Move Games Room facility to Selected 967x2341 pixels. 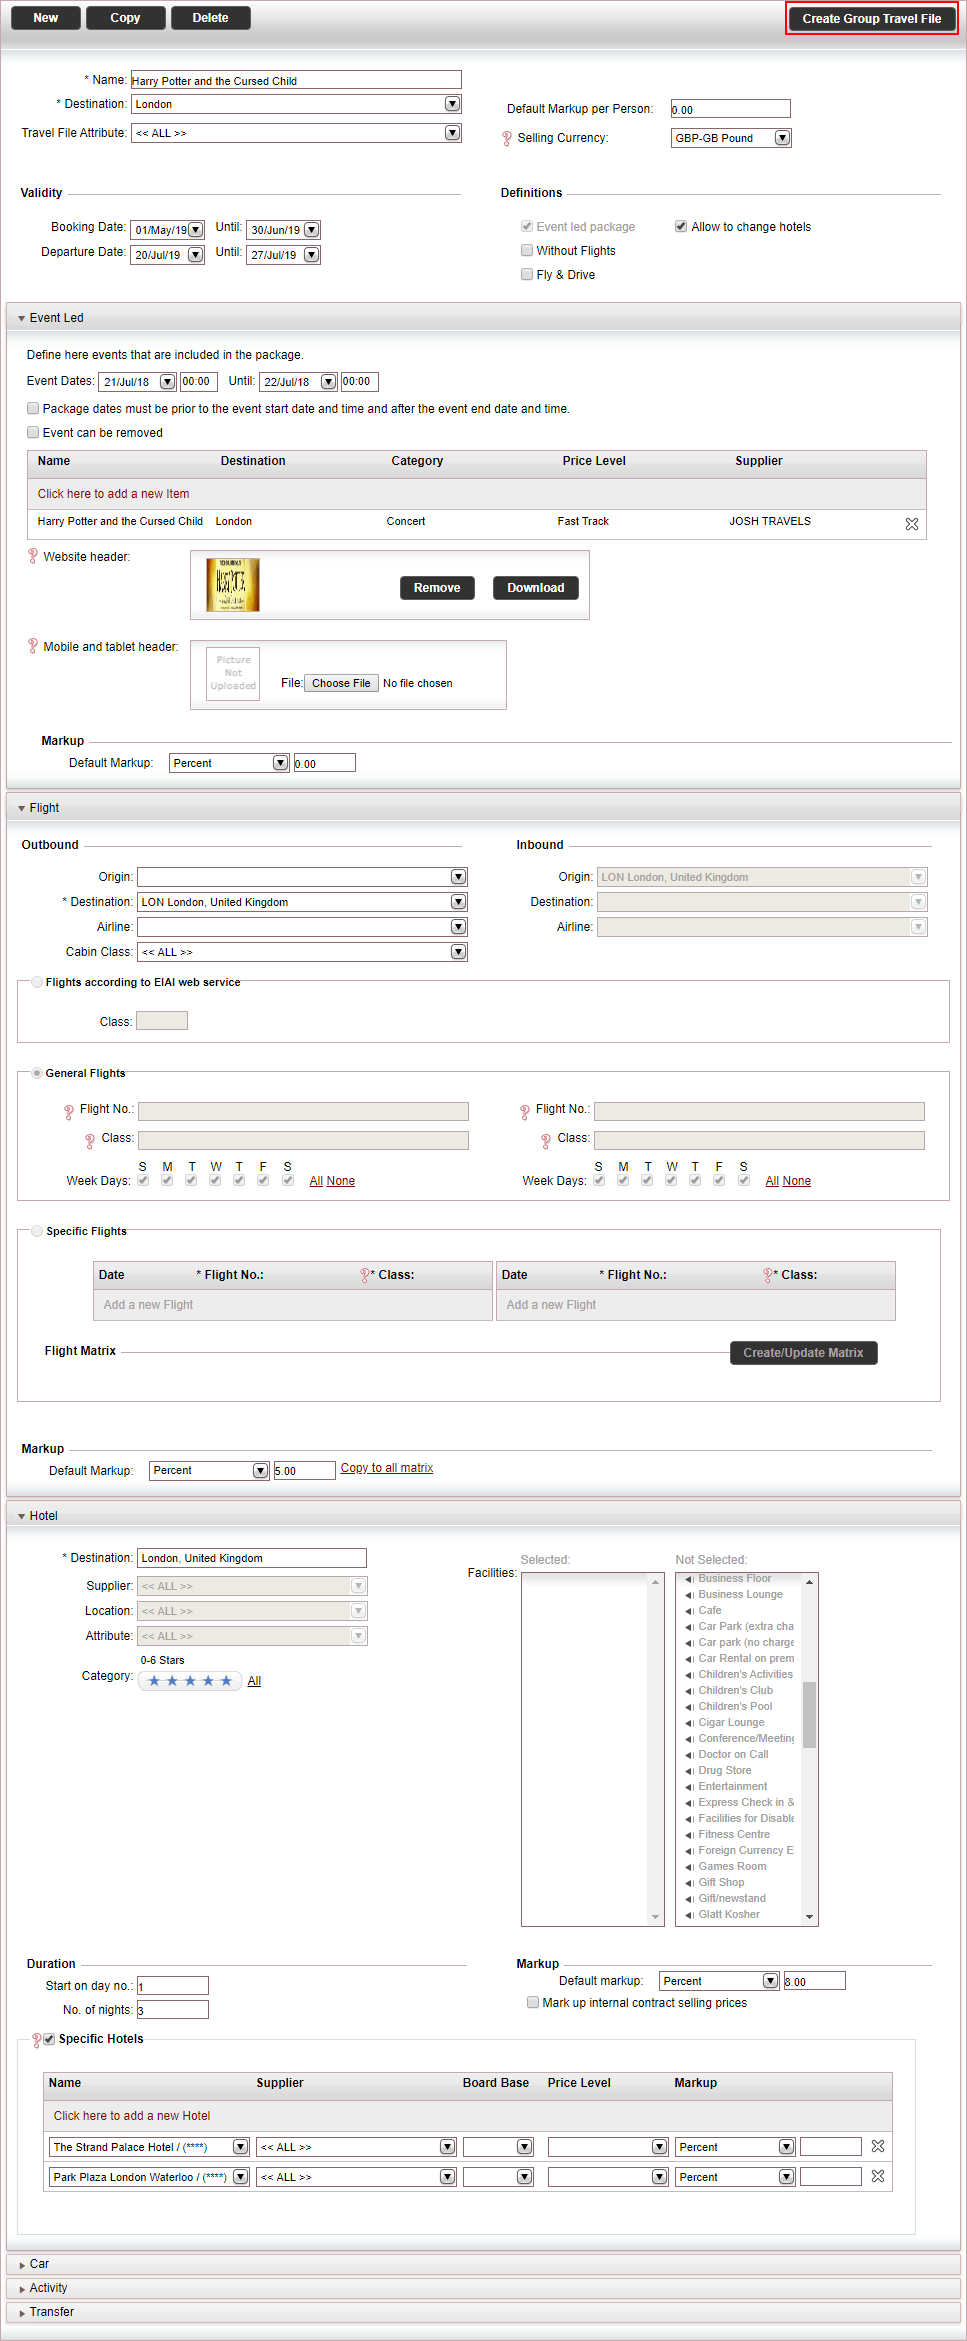pos(690,1867)
